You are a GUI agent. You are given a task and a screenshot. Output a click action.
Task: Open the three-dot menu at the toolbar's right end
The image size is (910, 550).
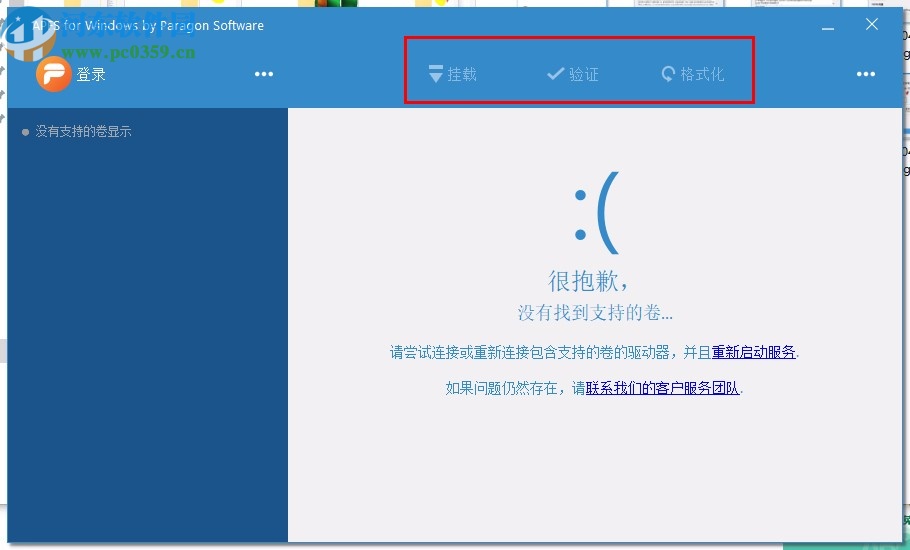click(865, 74)
